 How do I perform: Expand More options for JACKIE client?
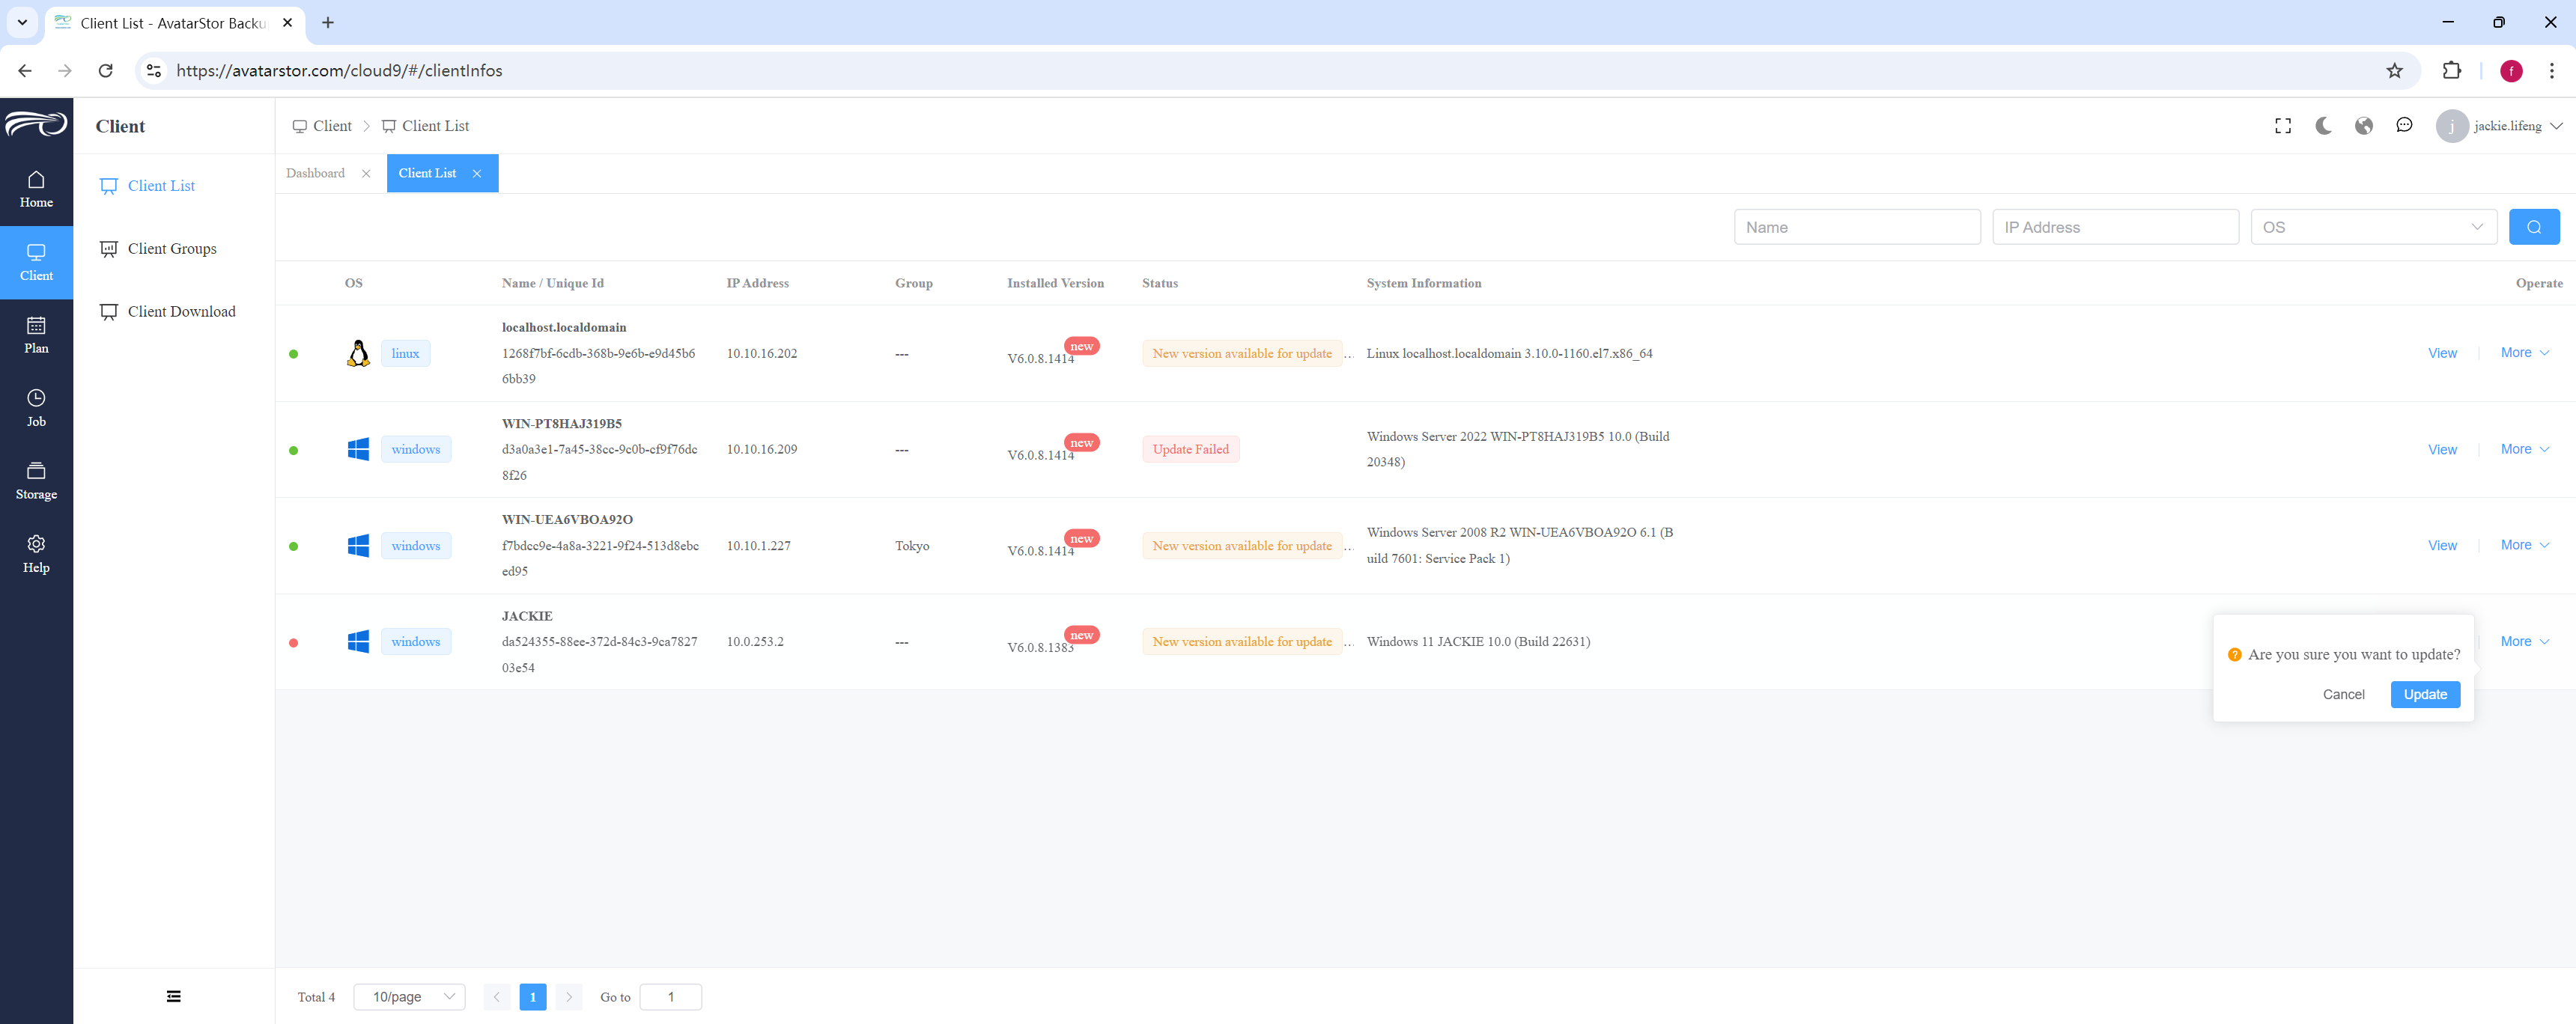click(2524, 642)
